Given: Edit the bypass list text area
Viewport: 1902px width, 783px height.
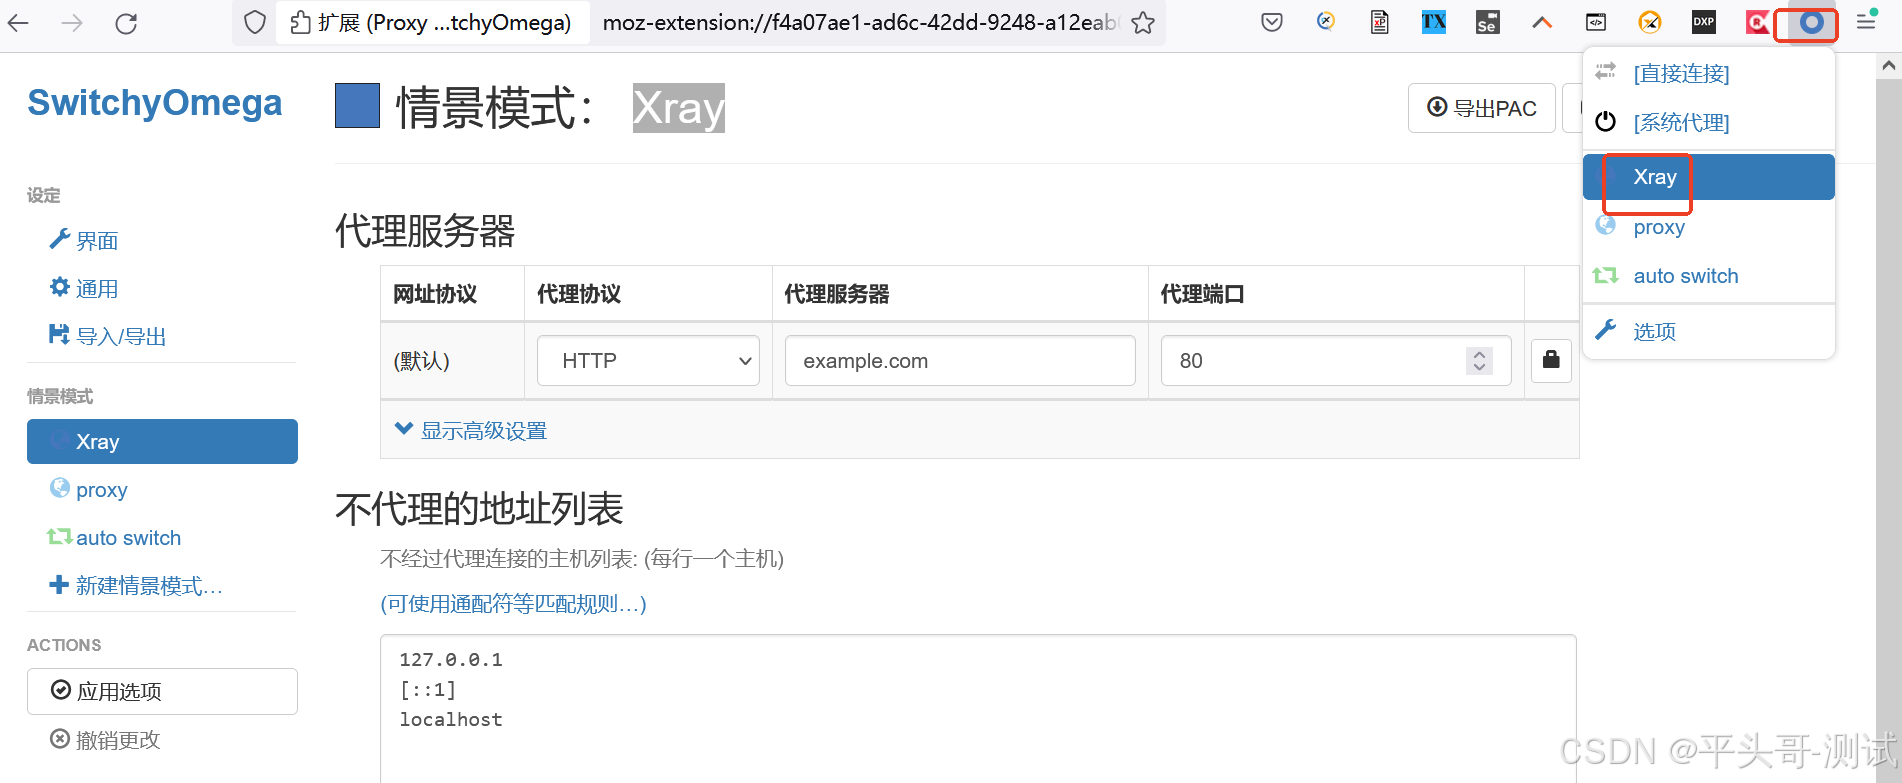Looking at the screenshot, I should pos(978,708).
